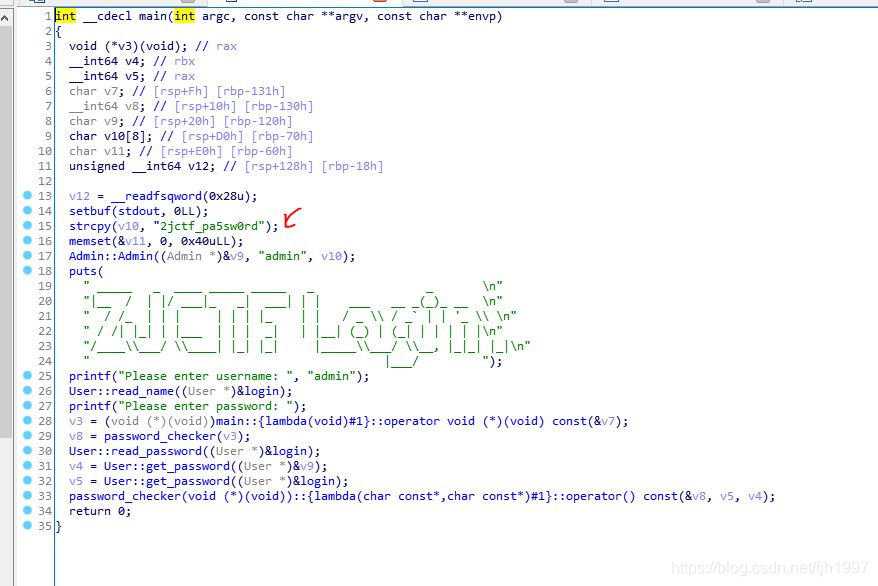Screen dimensions: 878x586
Task: Click the char v10[8] declaration
Action: [x=111, y=137]
